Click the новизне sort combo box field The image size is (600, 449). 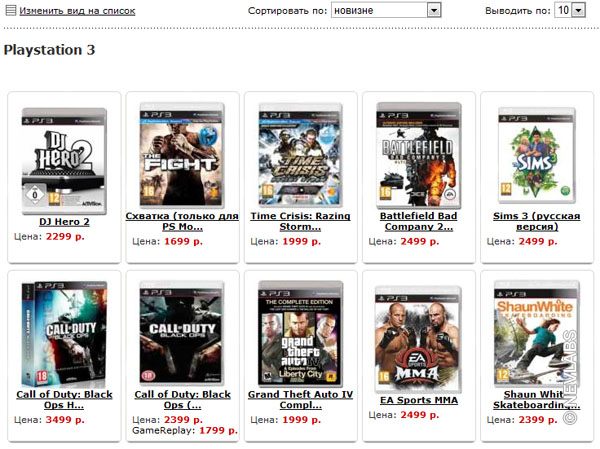pyautogui.click(x=386, y=10)
